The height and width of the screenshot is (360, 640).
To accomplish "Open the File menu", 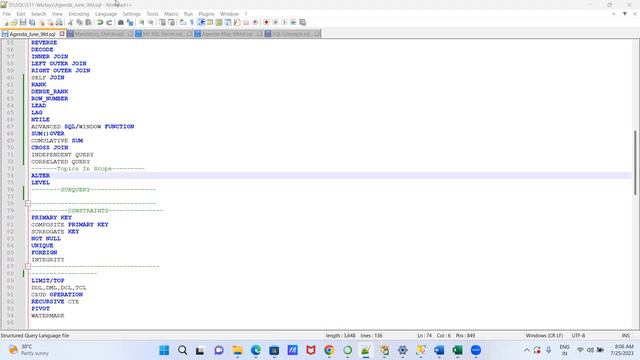I will pyautogui.click(x=7, y=14).
